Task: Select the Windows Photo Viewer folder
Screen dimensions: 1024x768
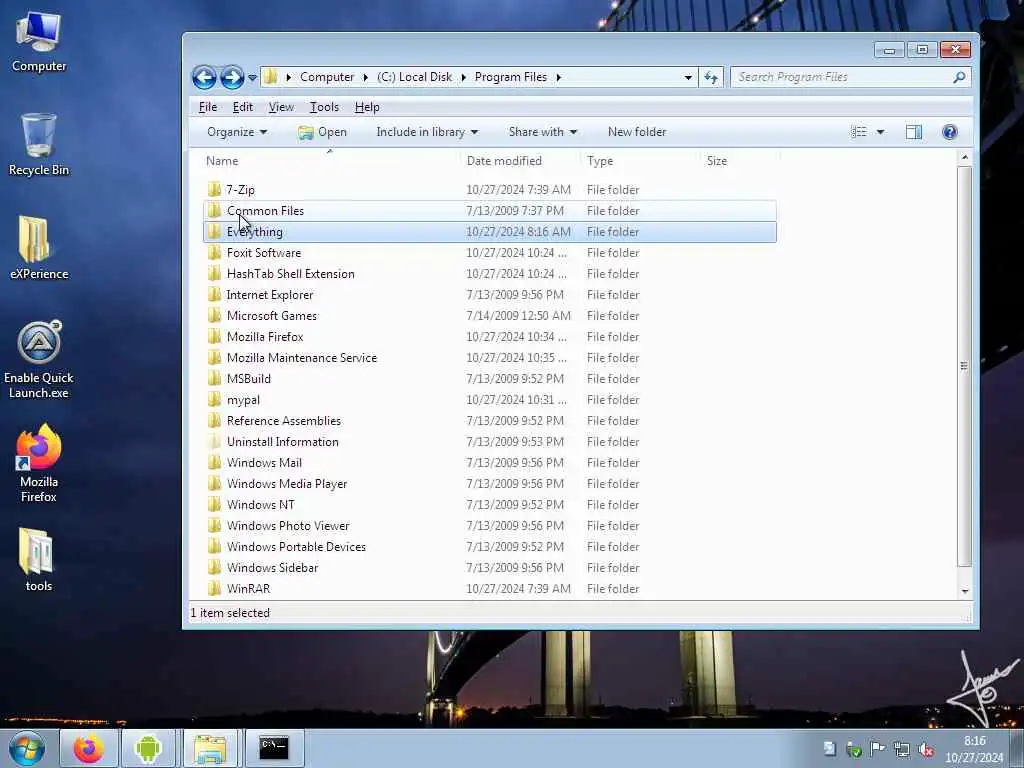Action: [x=490, y=526]
